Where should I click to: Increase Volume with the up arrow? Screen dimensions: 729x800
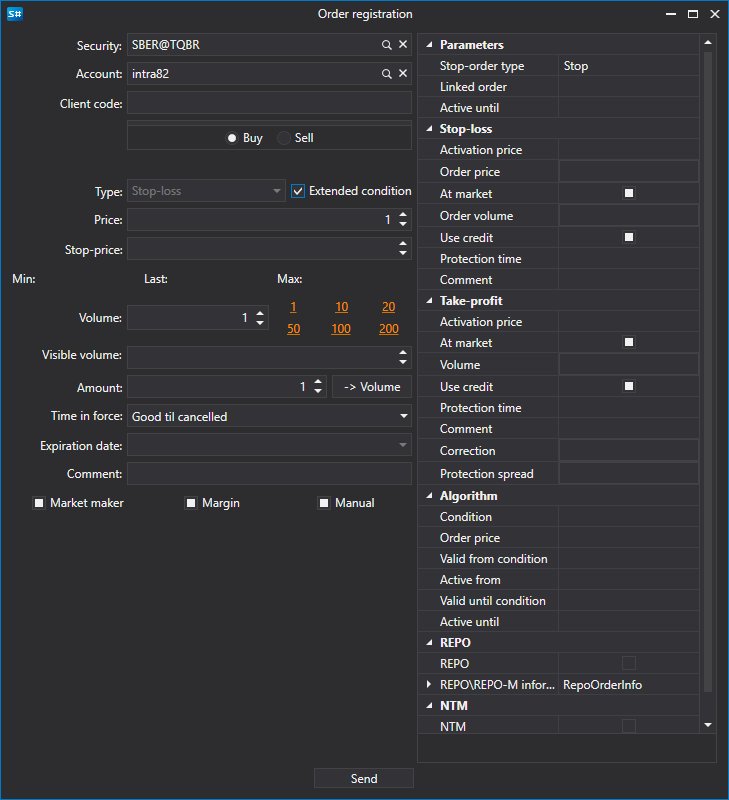pyautogui.click(x=260, y=313)
